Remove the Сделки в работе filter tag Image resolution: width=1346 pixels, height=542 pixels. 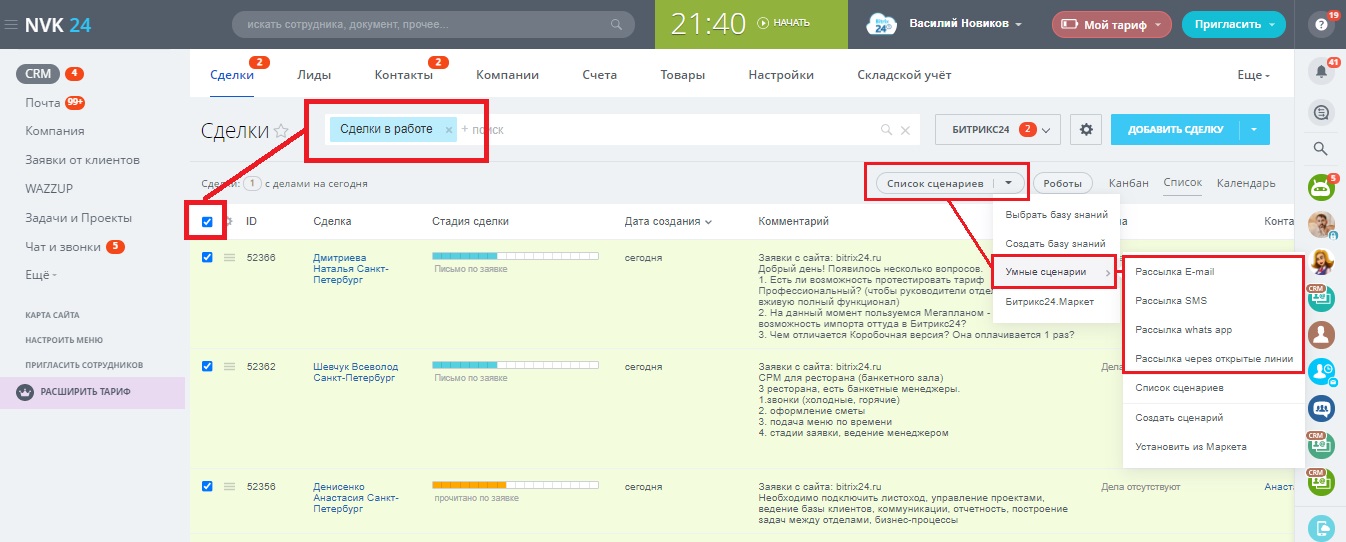coord(449,129)
